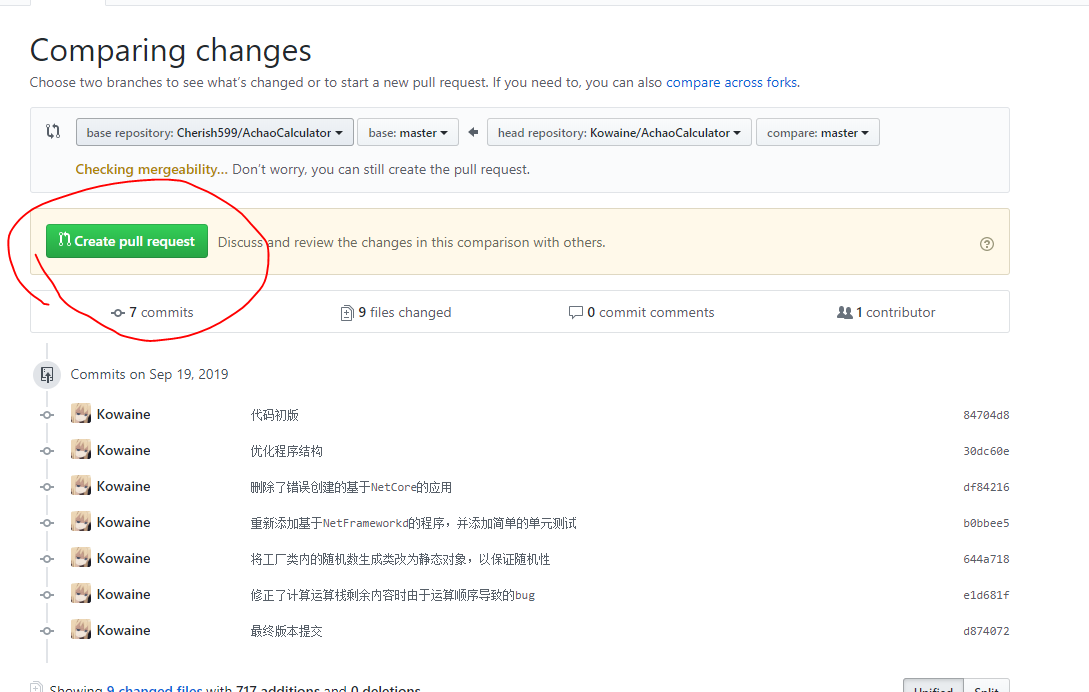Select the 1 contributor tab
Screen dimensions: 1089x692
click(886, 313)
